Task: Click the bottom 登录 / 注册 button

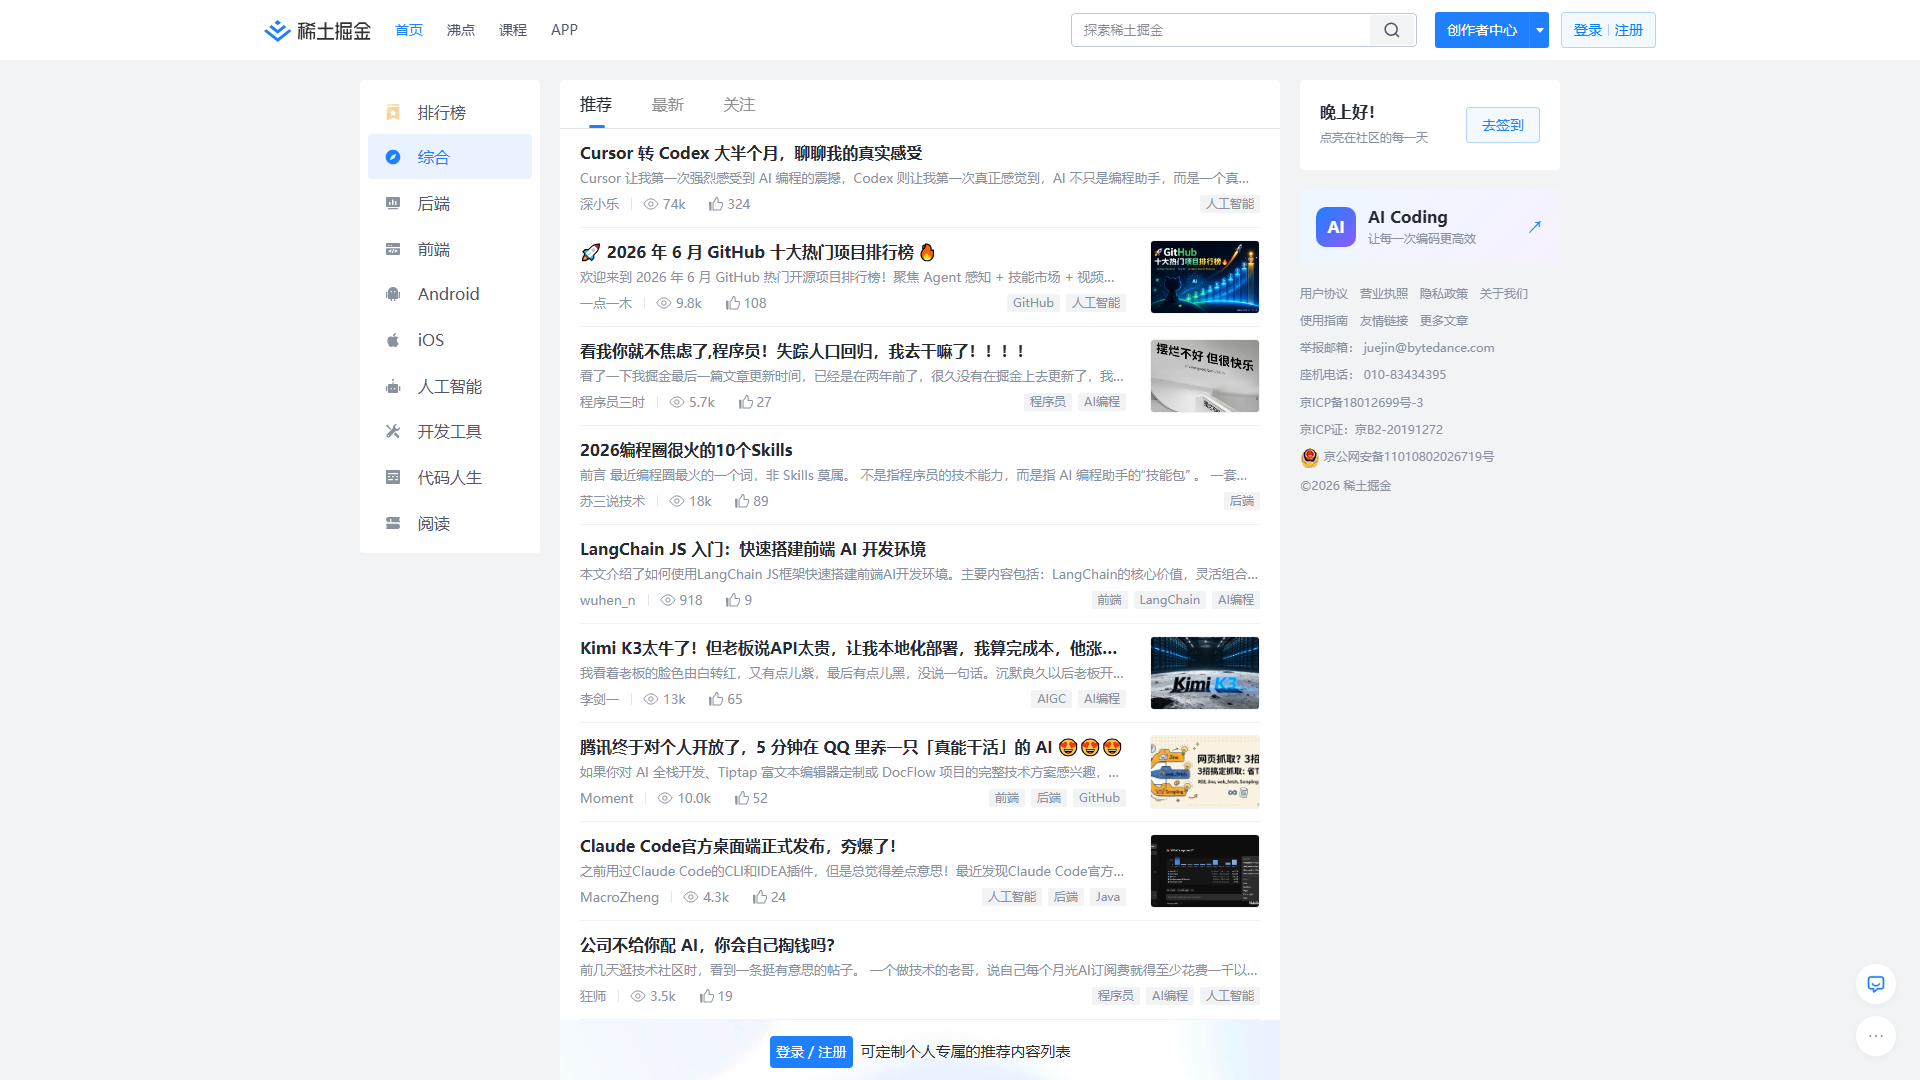Action: 811,1052
